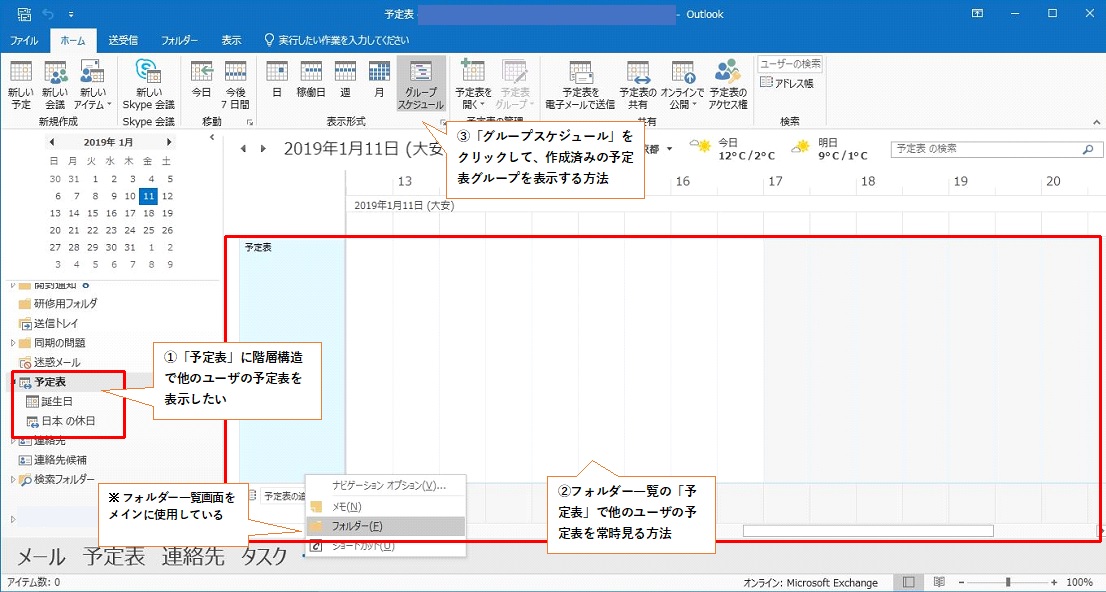Expand the 検索フォルダー item
The height and width of the screenshot is (592, 1106).
tap(13, 480)
